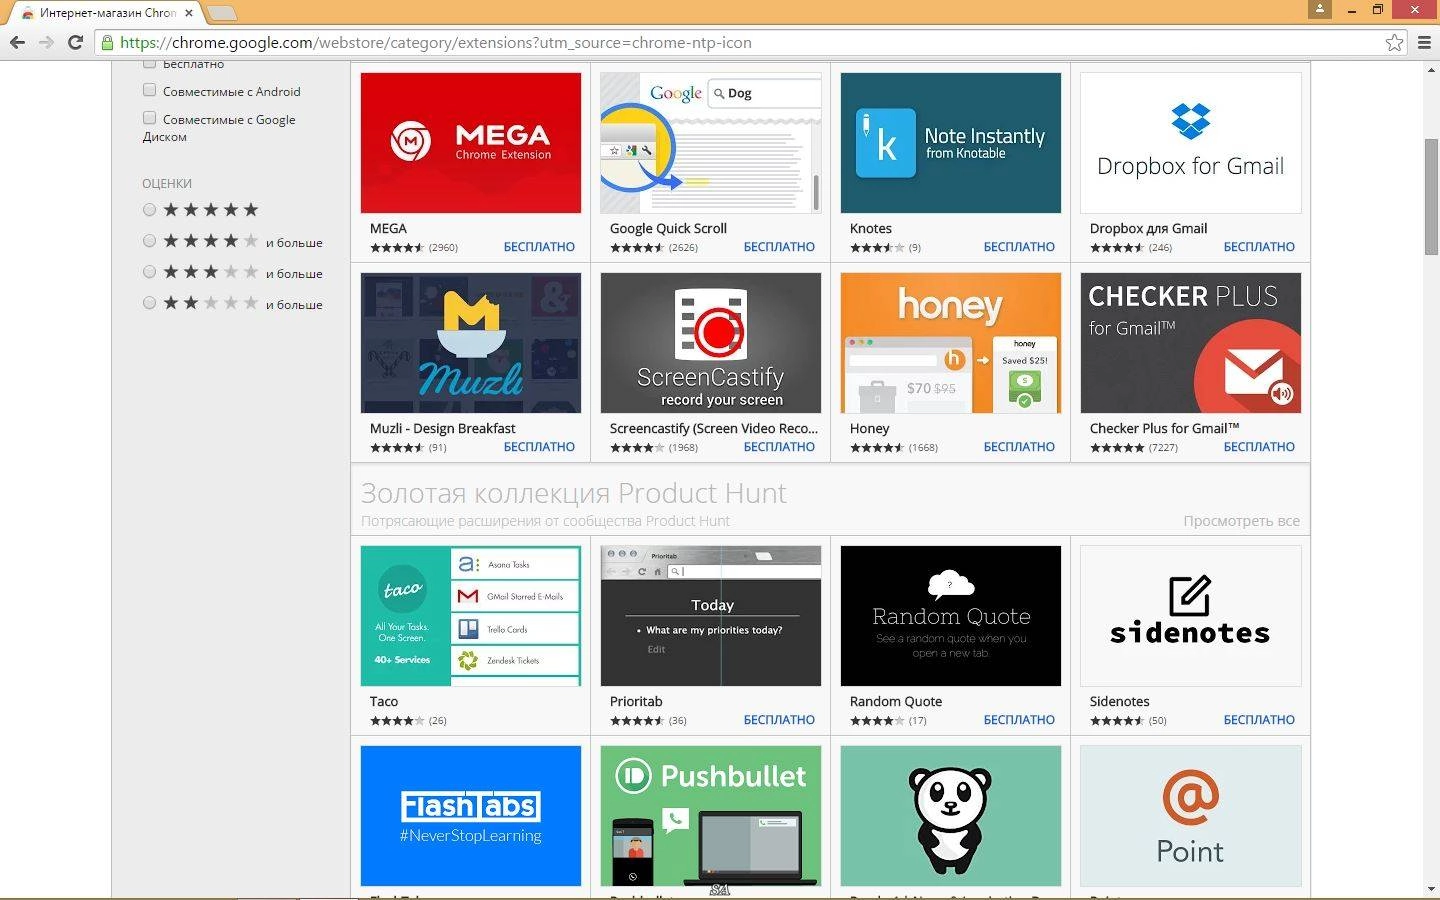Click БЕСПЛАТНО button under Knotes
1440x900 pixels.
[x=1019, y=247]
